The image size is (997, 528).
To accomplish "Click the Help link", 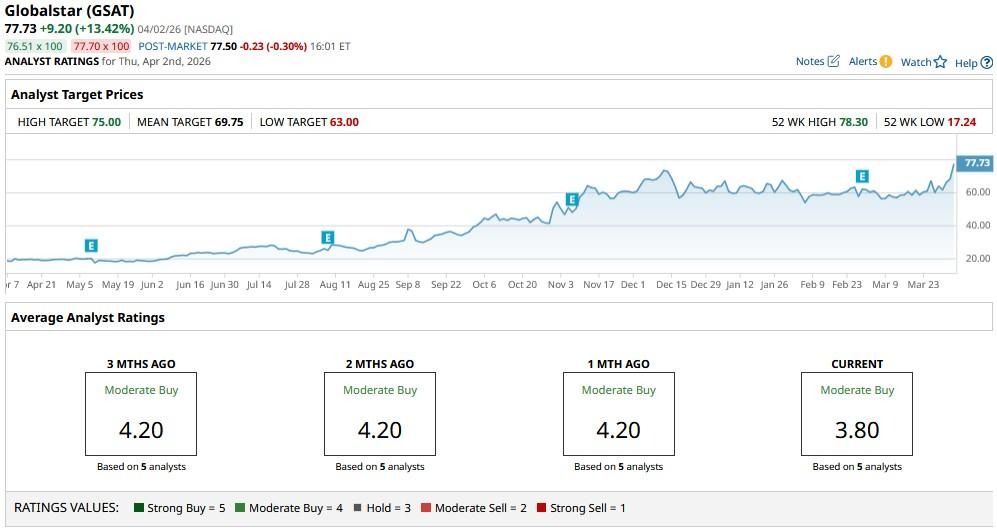I will [x=966, y=62].
